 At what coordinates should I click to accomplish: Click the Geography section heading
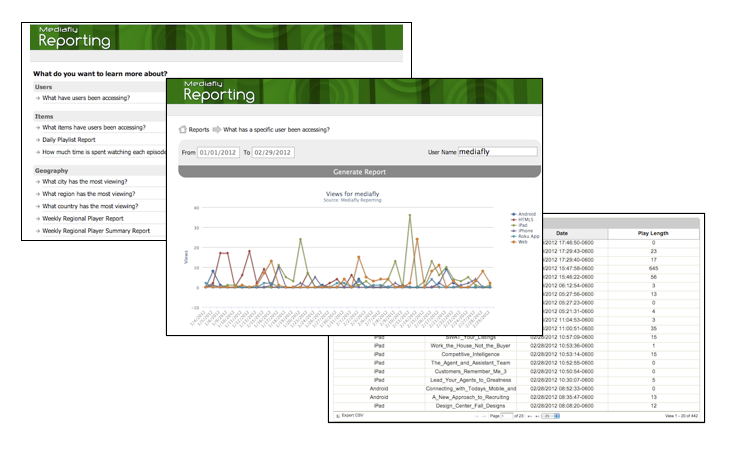(51, 170)
